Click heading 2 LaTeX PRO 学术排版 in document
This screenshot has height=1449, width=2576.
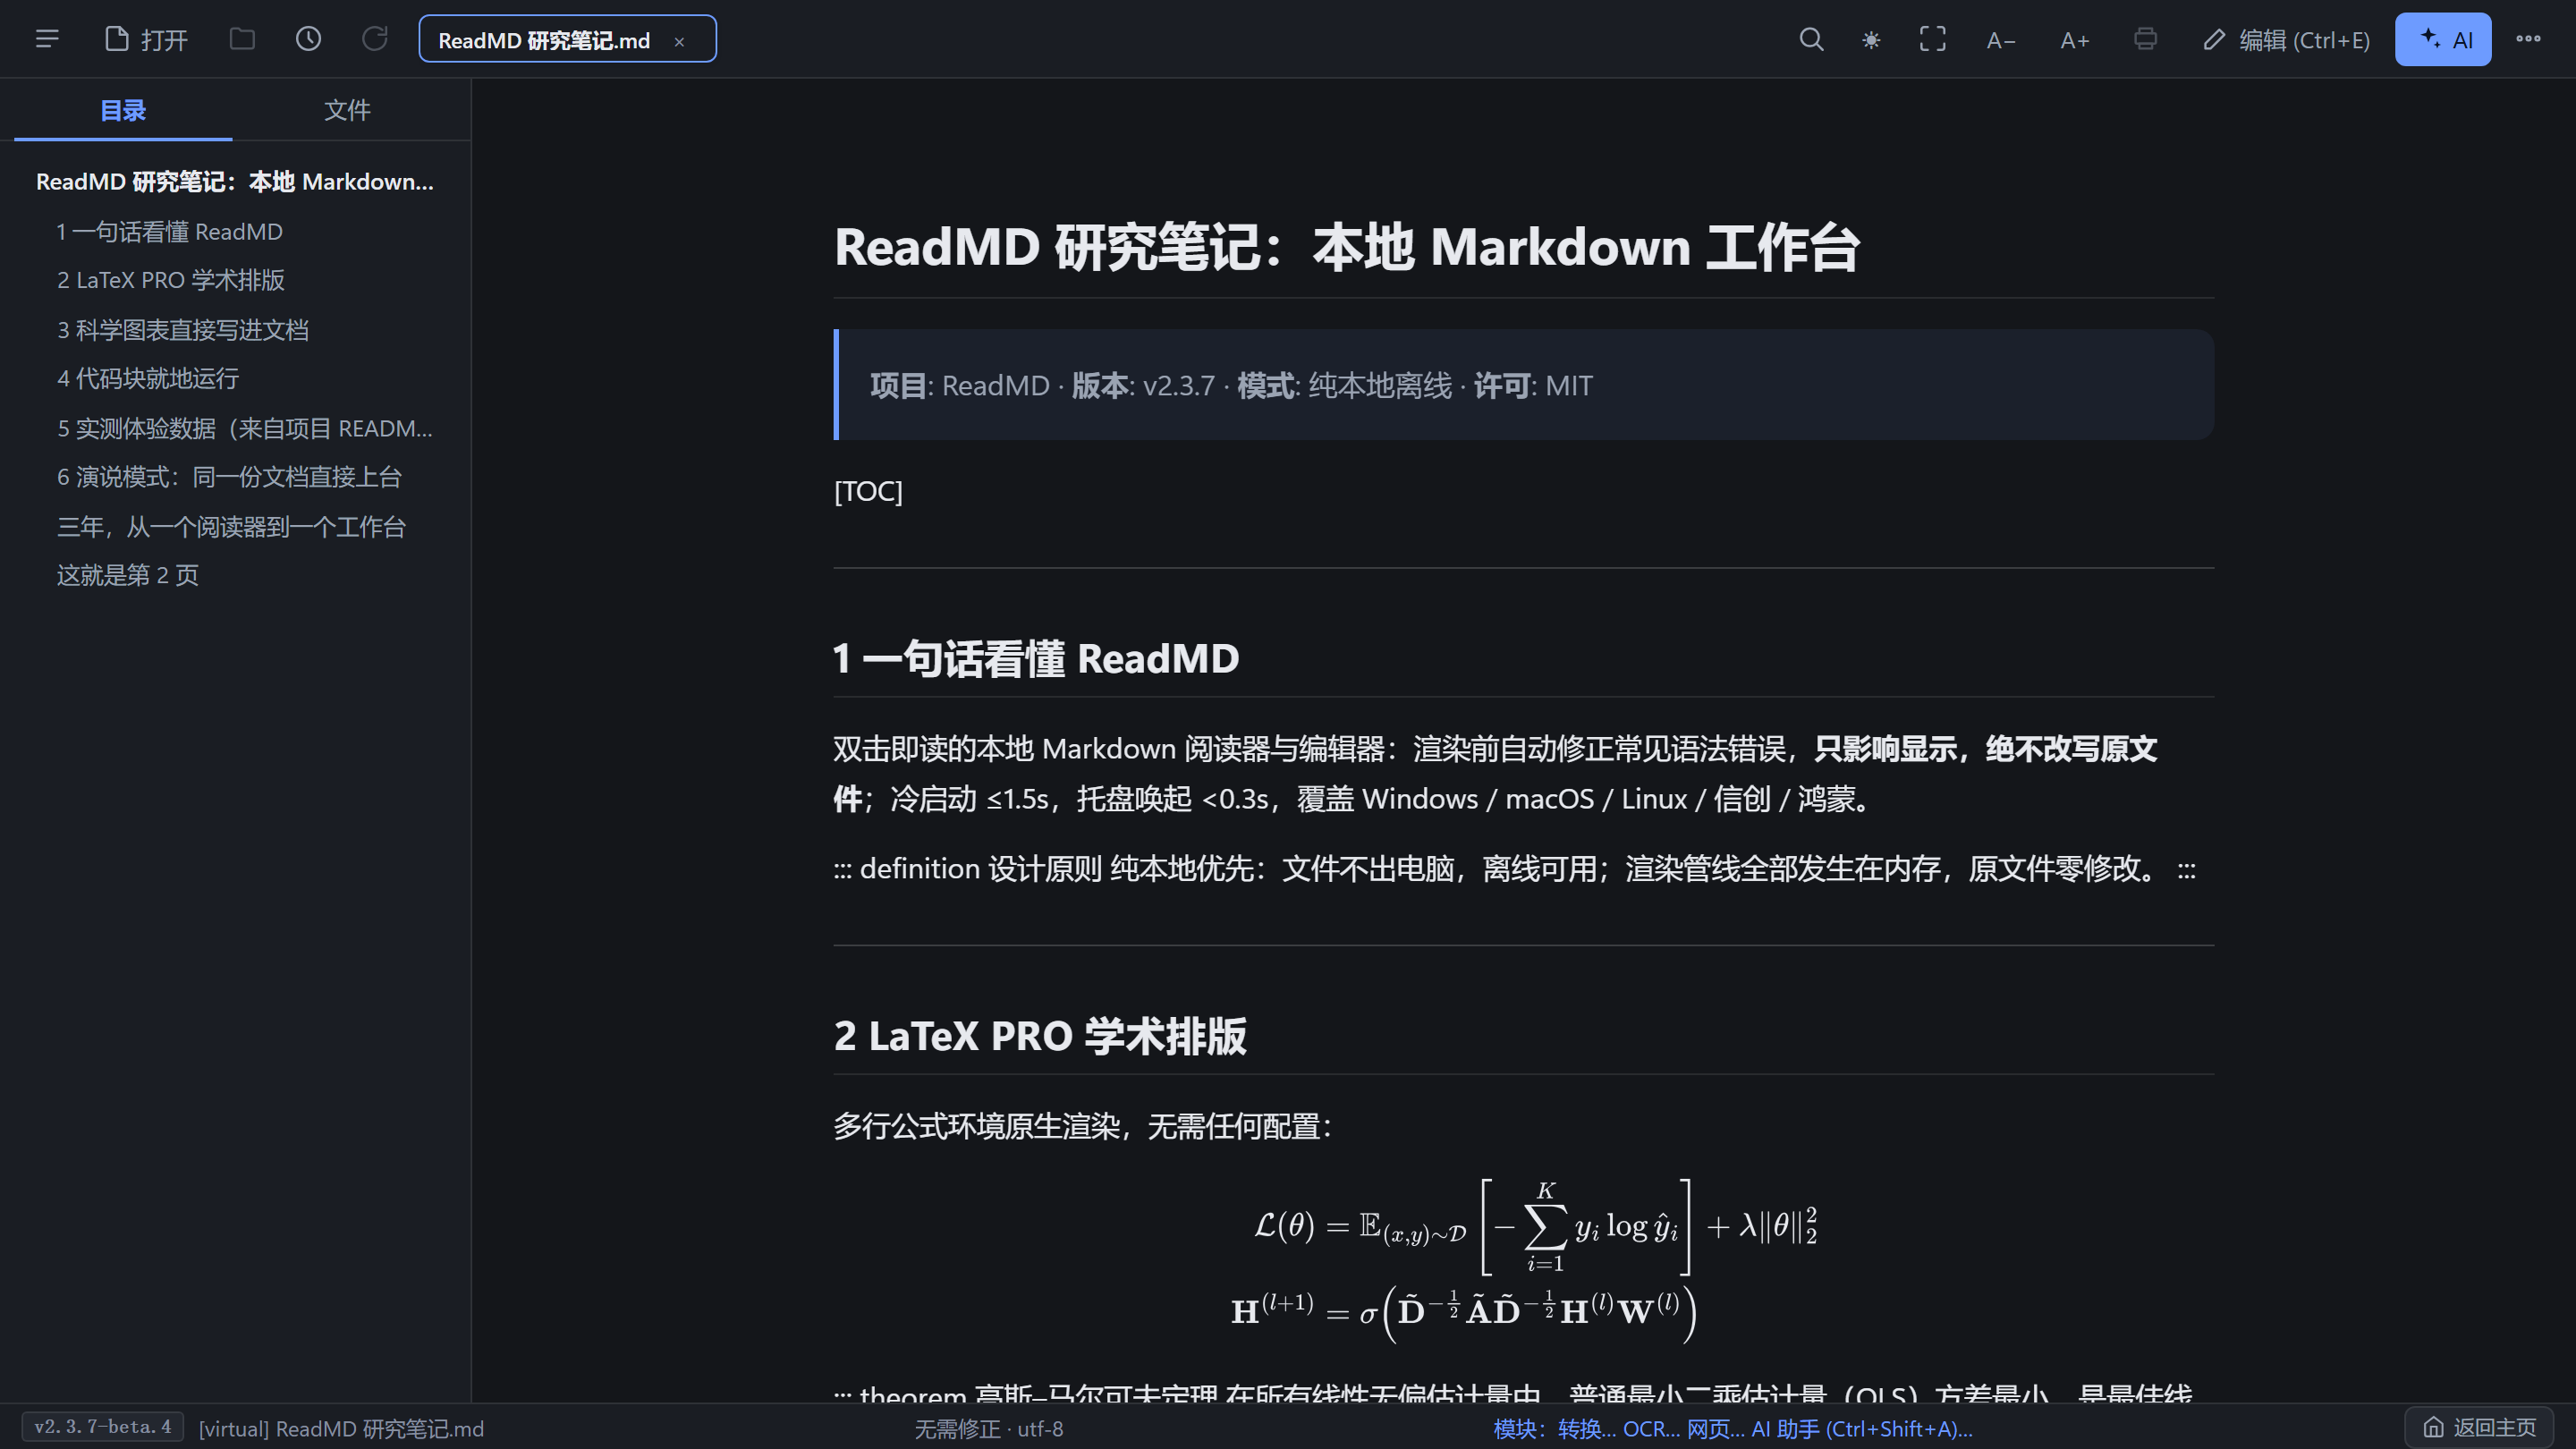click(x=1040, y=1036)
